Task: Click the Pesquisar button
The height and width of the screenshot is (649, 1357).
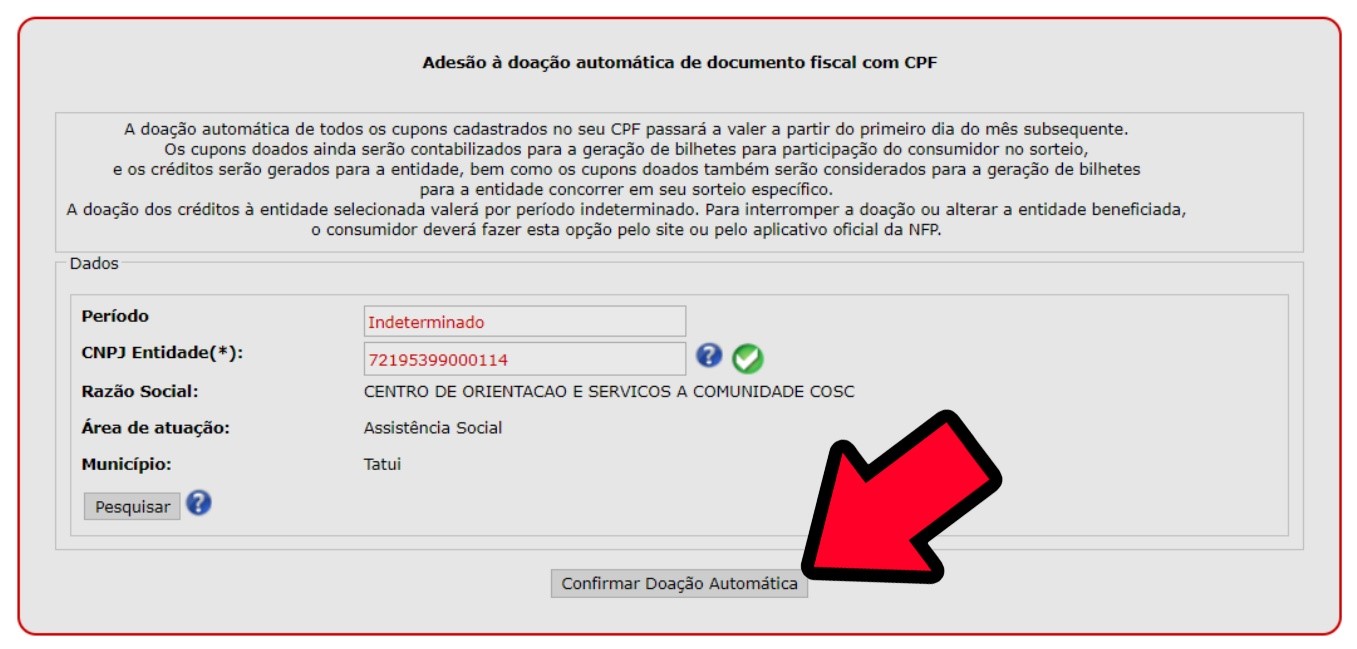Action: click(x=132, y=507)
